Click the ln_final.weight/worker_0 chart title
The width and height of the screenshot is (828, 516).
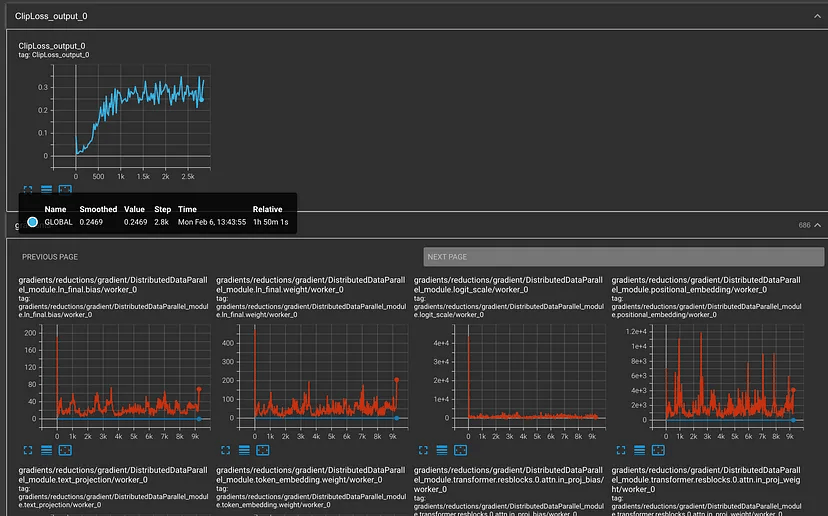pos(310,285)
